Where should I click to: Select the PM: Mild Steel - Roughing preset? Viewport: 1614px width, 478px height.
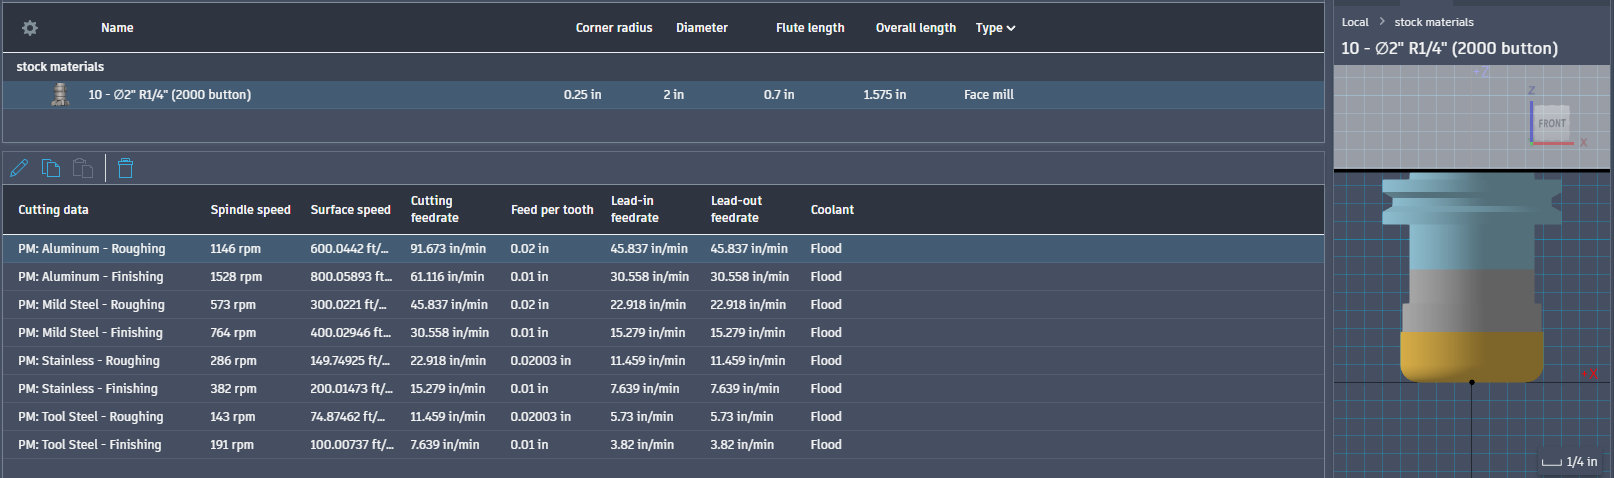[663, 305]
